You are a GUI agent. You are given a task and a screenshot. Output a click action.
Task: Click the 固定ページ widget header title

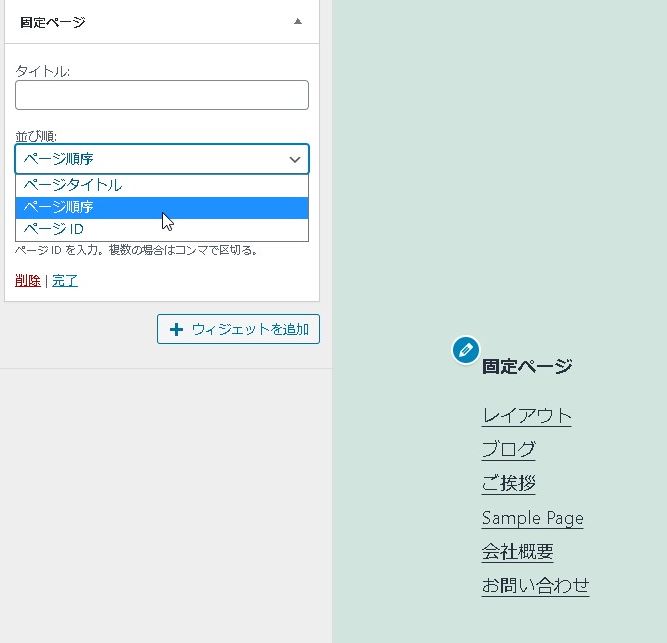tap(53, 22)
